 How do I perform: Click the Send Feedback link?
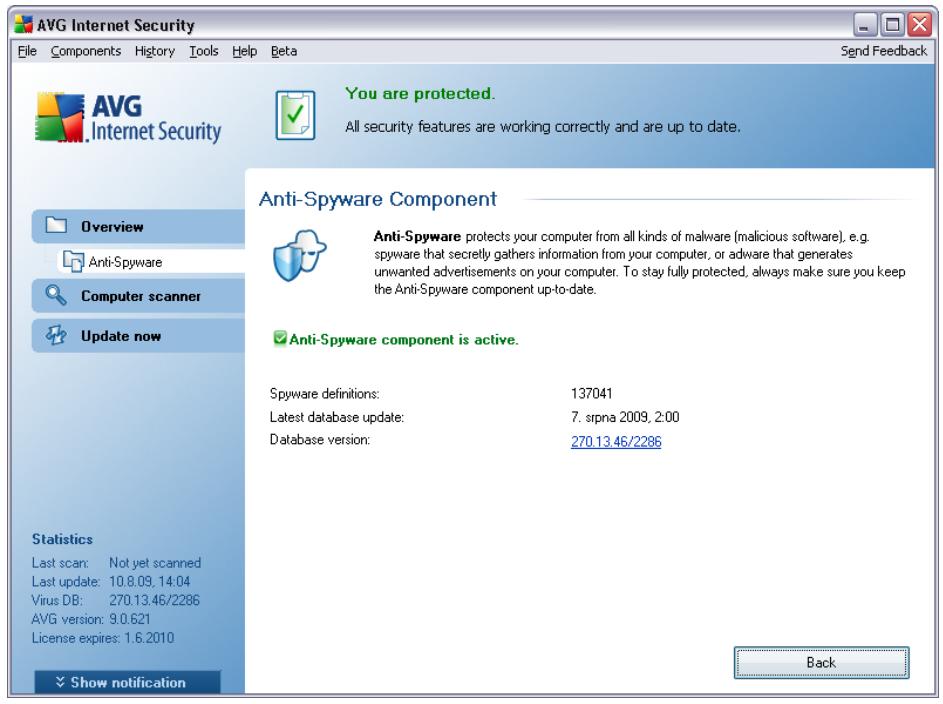pos(883,51)
